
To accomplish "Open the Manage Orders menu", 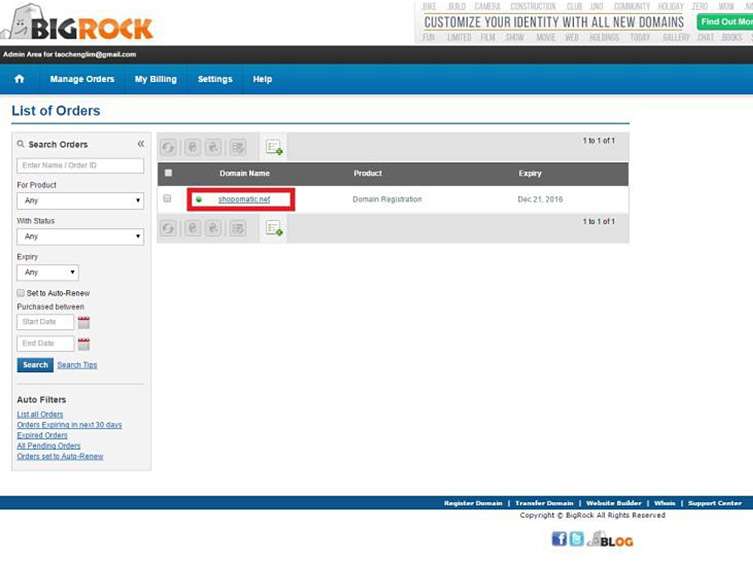I will coord(82,79).
